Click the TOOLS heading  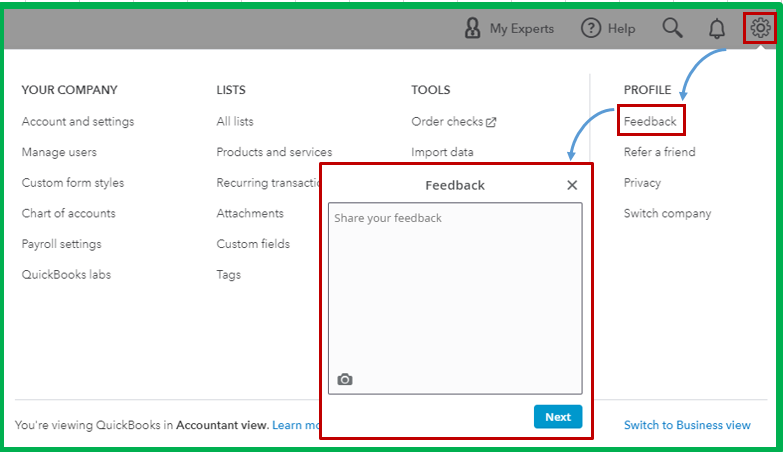(430, 90)
